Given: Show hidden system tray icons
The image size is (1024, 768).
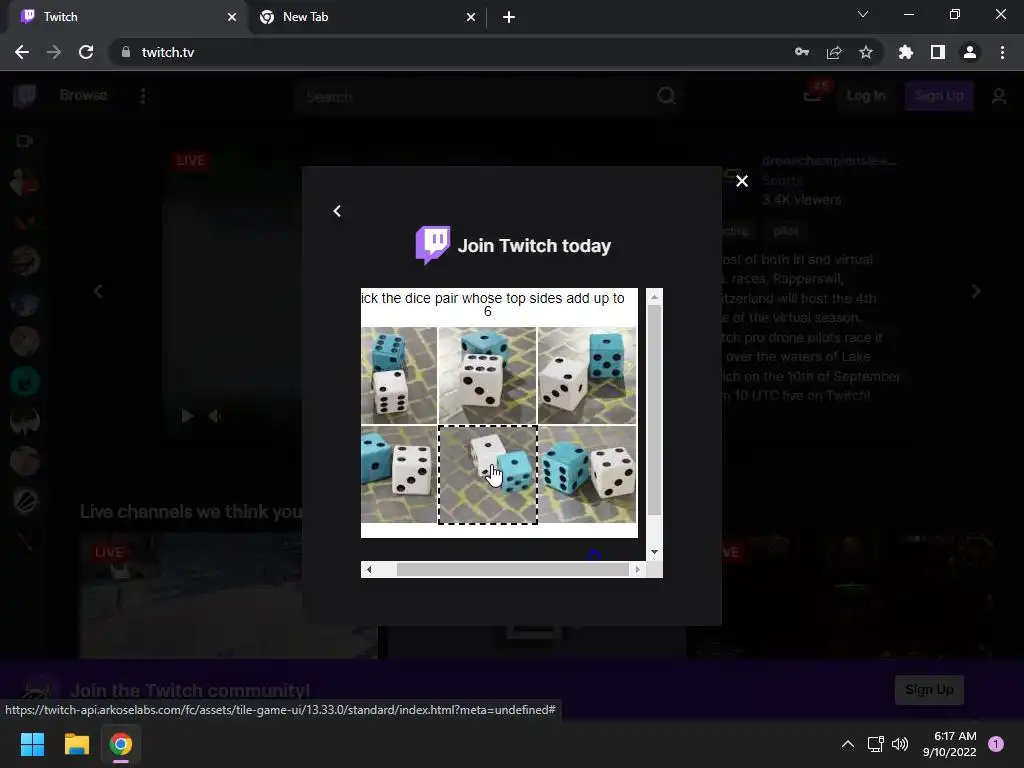Looking at the screenshot, I should 848,744.
